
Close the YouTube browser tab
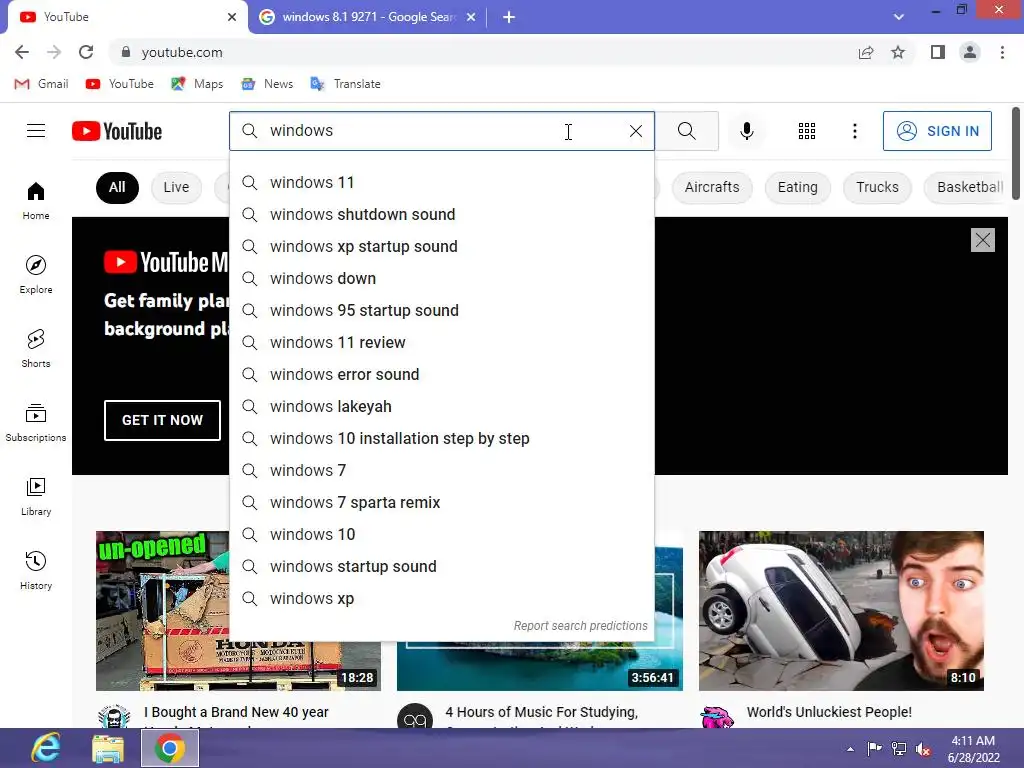click(232, 17)
